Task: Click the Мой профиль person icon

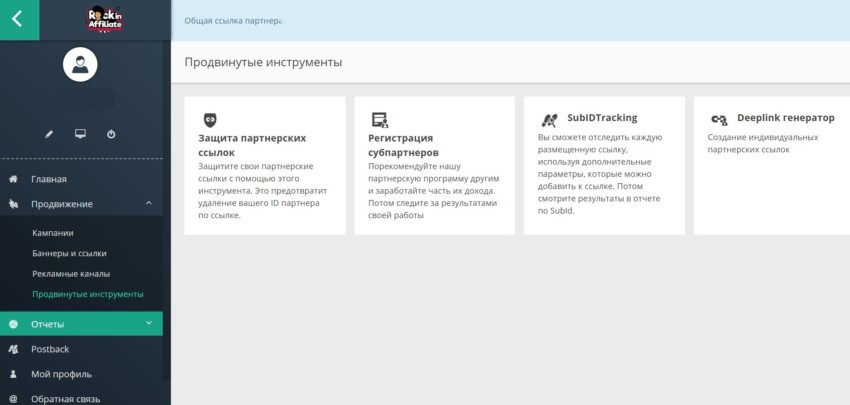Action: [14, 374]
